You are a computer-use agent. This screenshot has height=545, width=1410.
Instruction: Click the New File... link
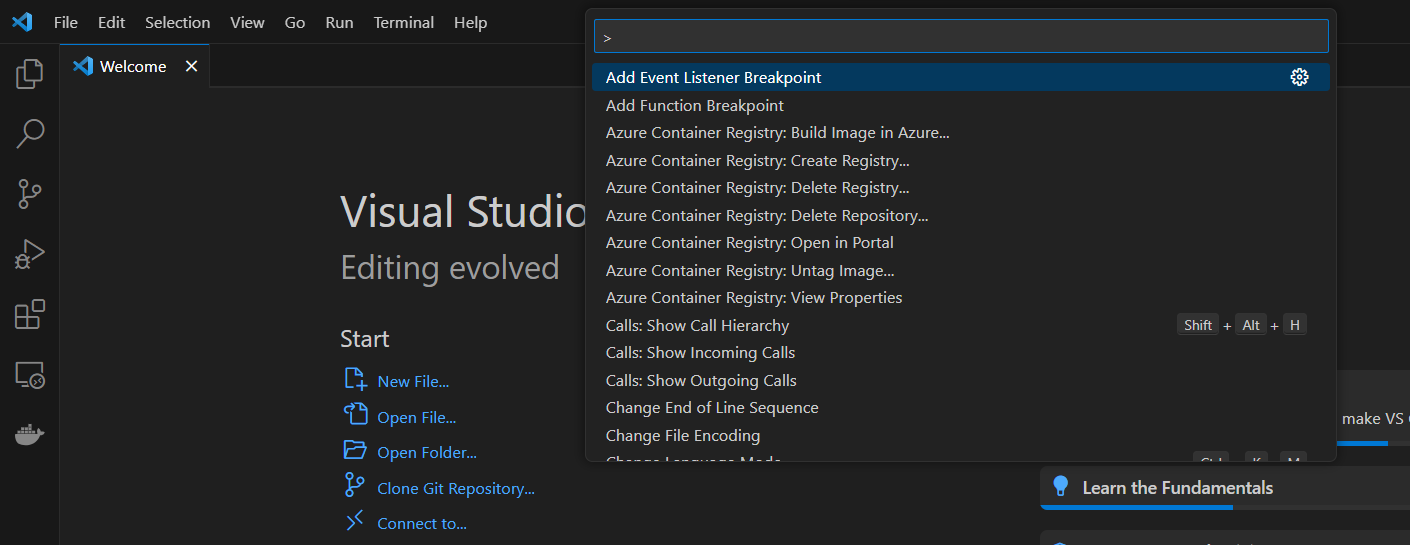[x=412, y=381]
